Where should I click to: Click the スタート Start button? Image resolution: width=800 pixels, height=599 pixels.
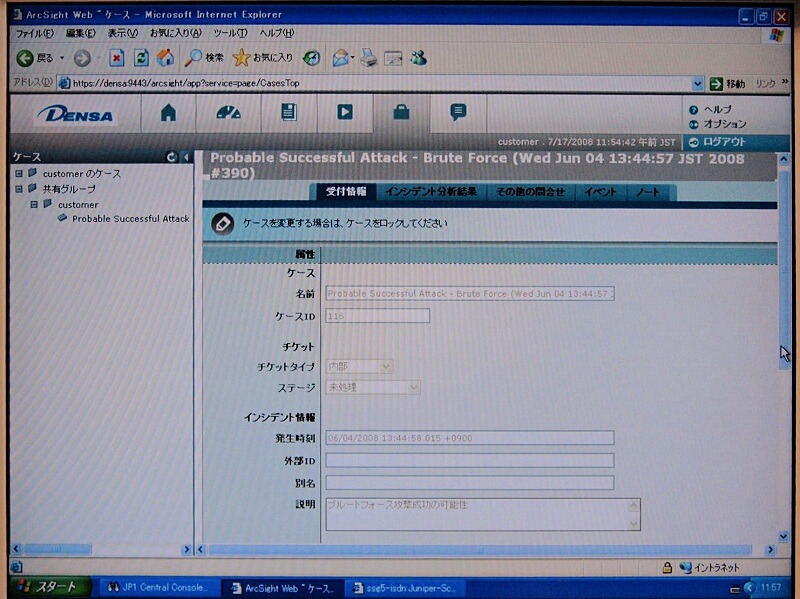pyautogui.click(x=50, y=588)
